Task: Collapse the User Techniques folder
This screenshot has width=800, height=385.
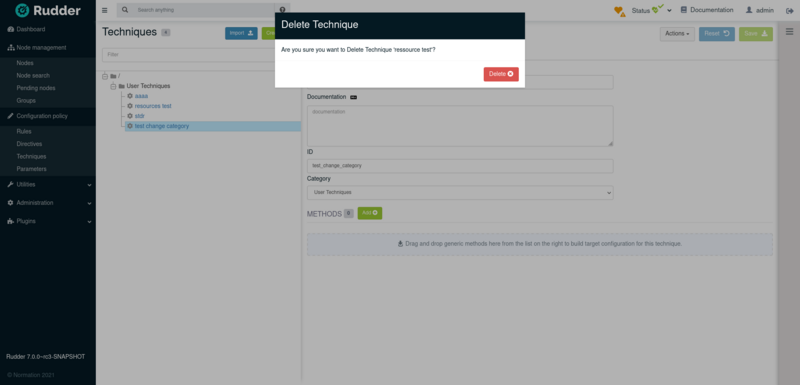Action: (x=113, y=86)
